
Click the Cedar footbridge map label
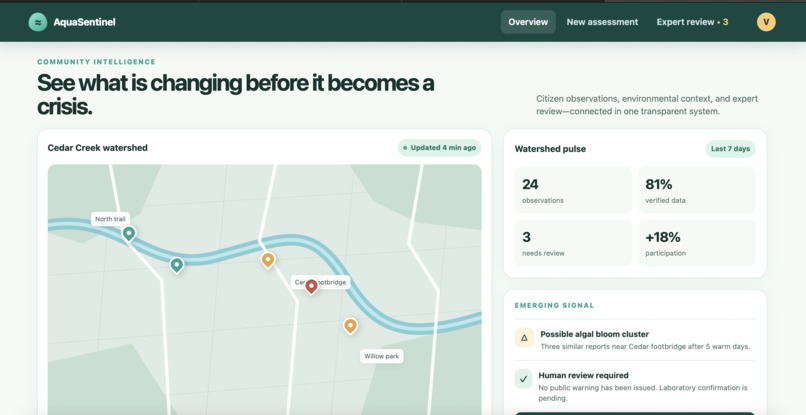pos(320,282)
